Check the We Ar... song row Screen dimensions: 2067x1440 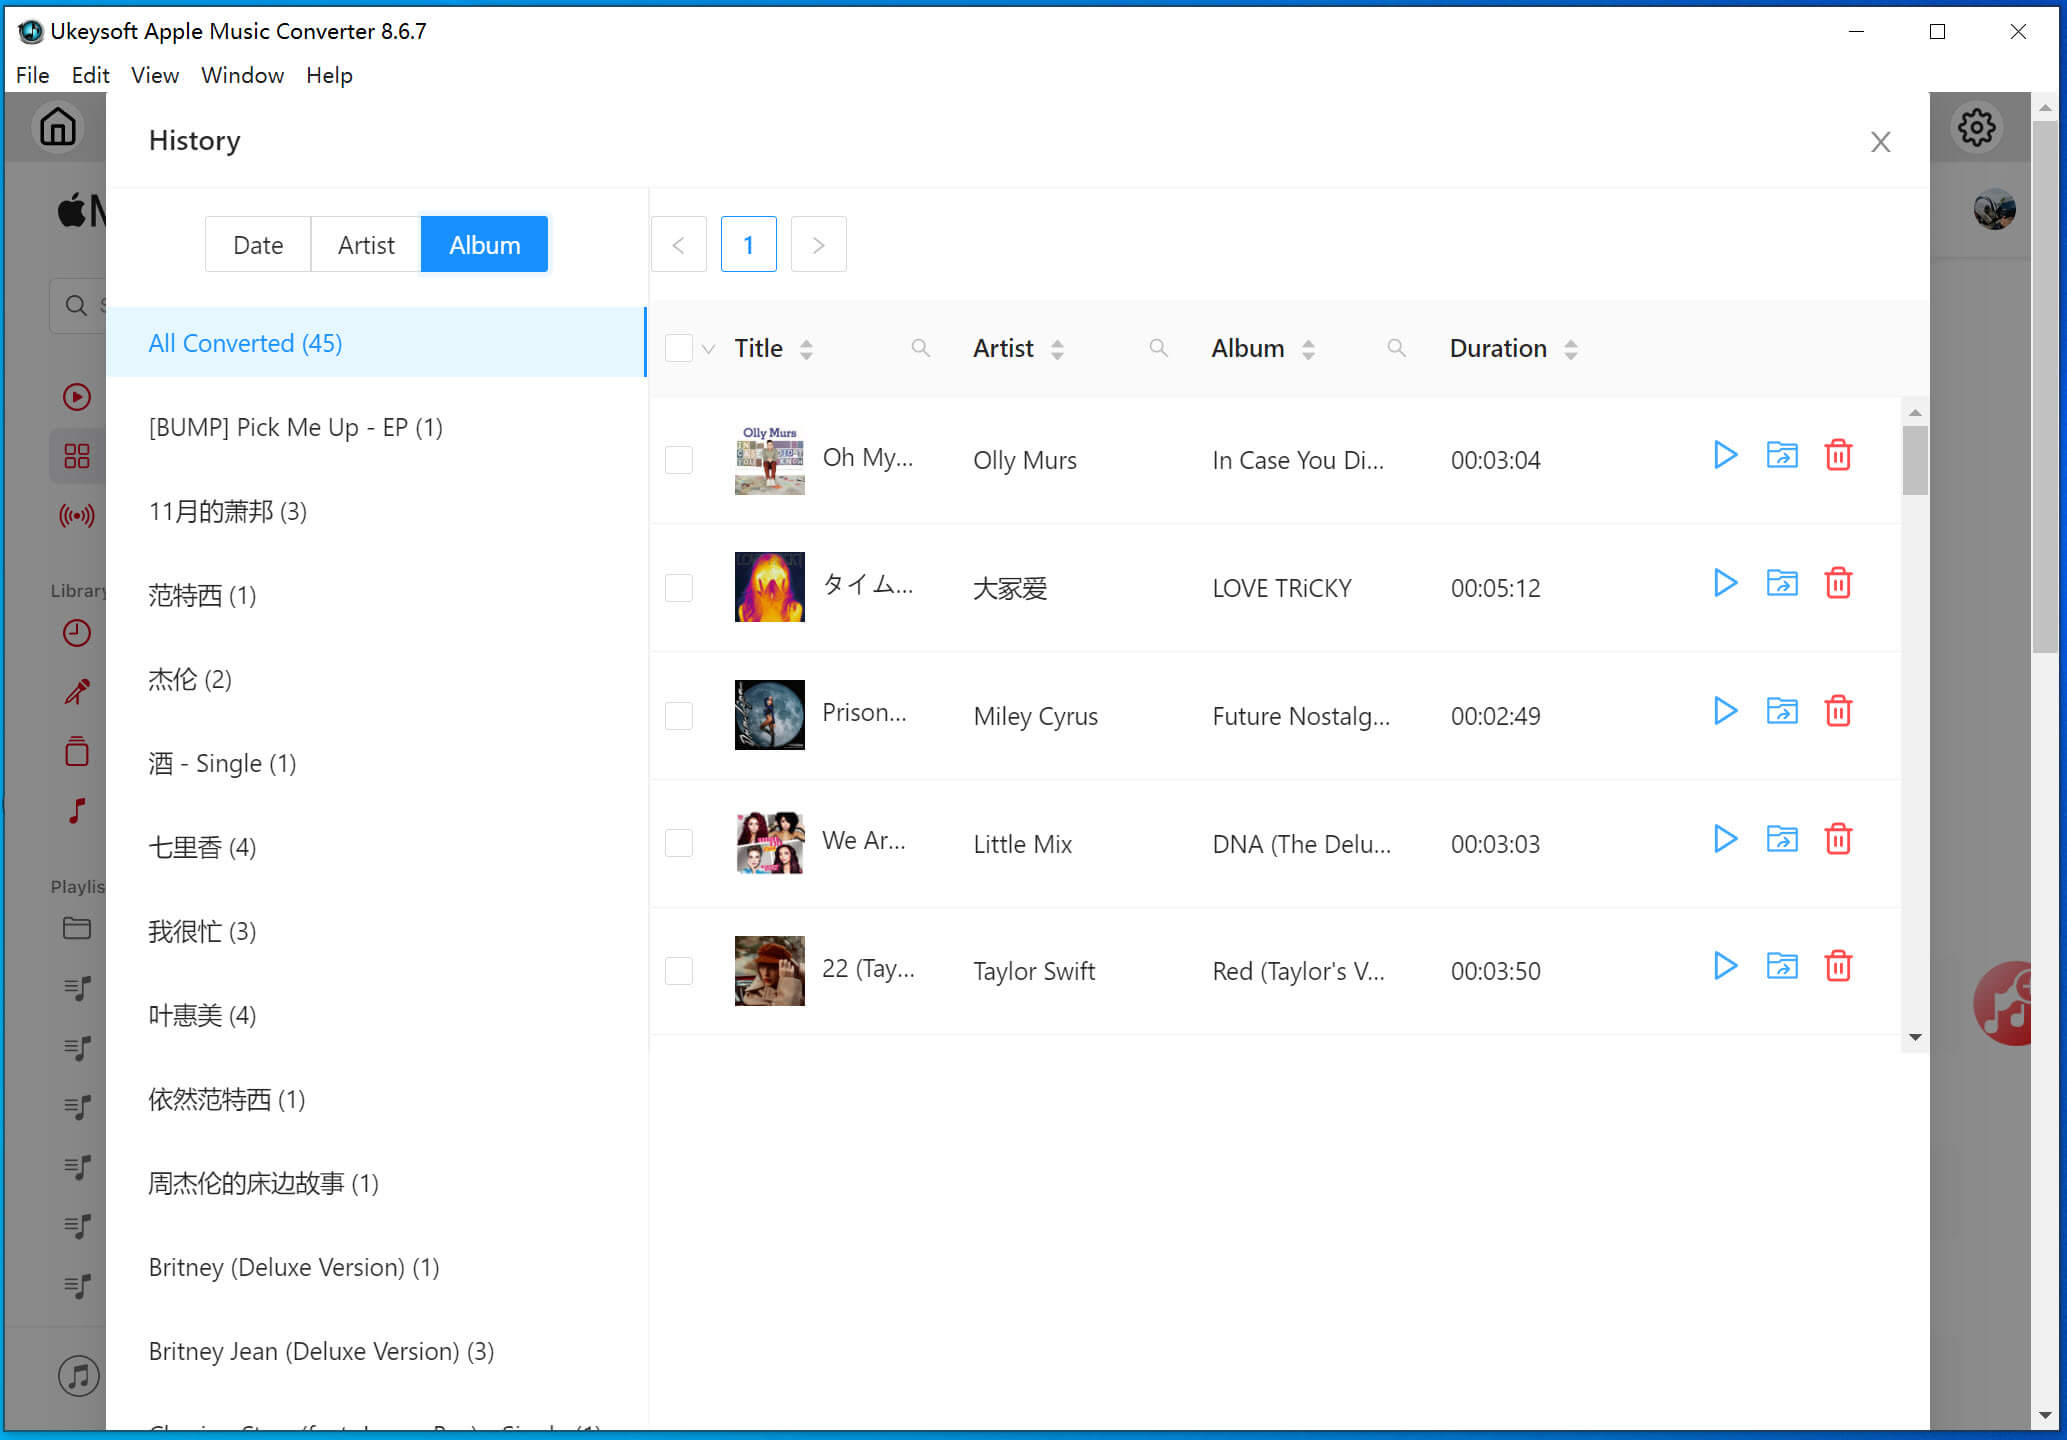(679, 843)
